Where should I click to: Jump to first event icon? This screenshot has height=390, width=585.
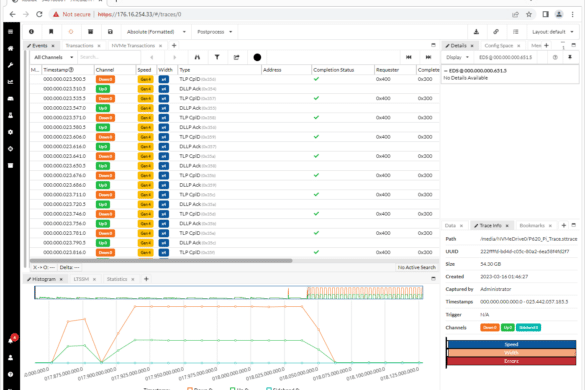click(409, 57)
